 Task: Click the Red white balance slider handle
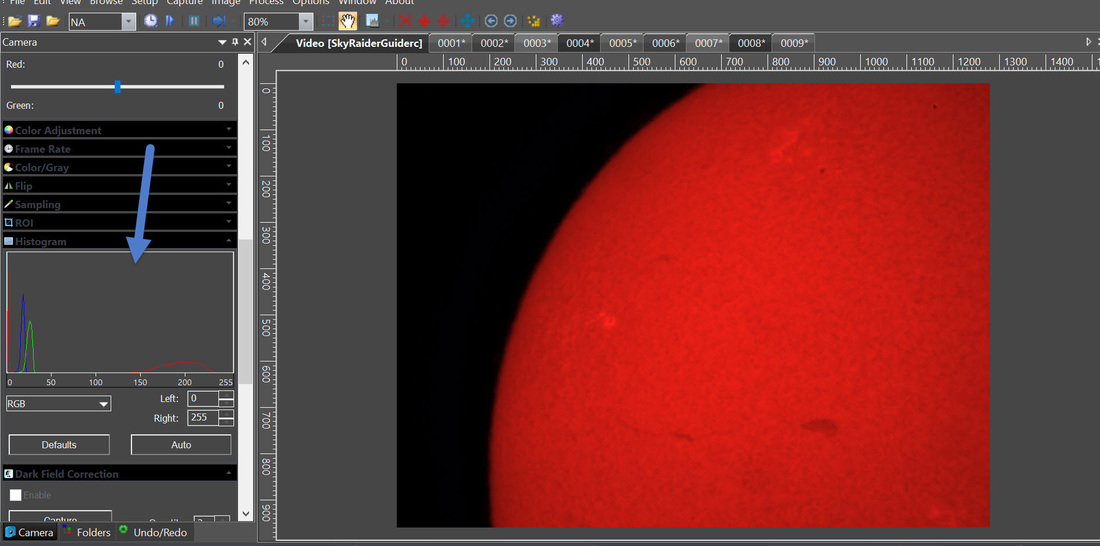click(x=117, y=86)
